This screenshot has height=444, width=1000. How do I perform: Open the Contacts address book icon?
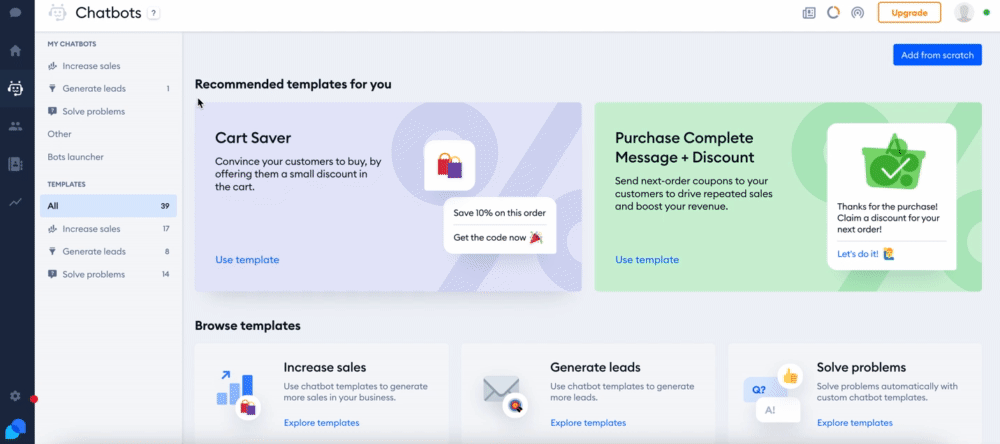(15, 164)
